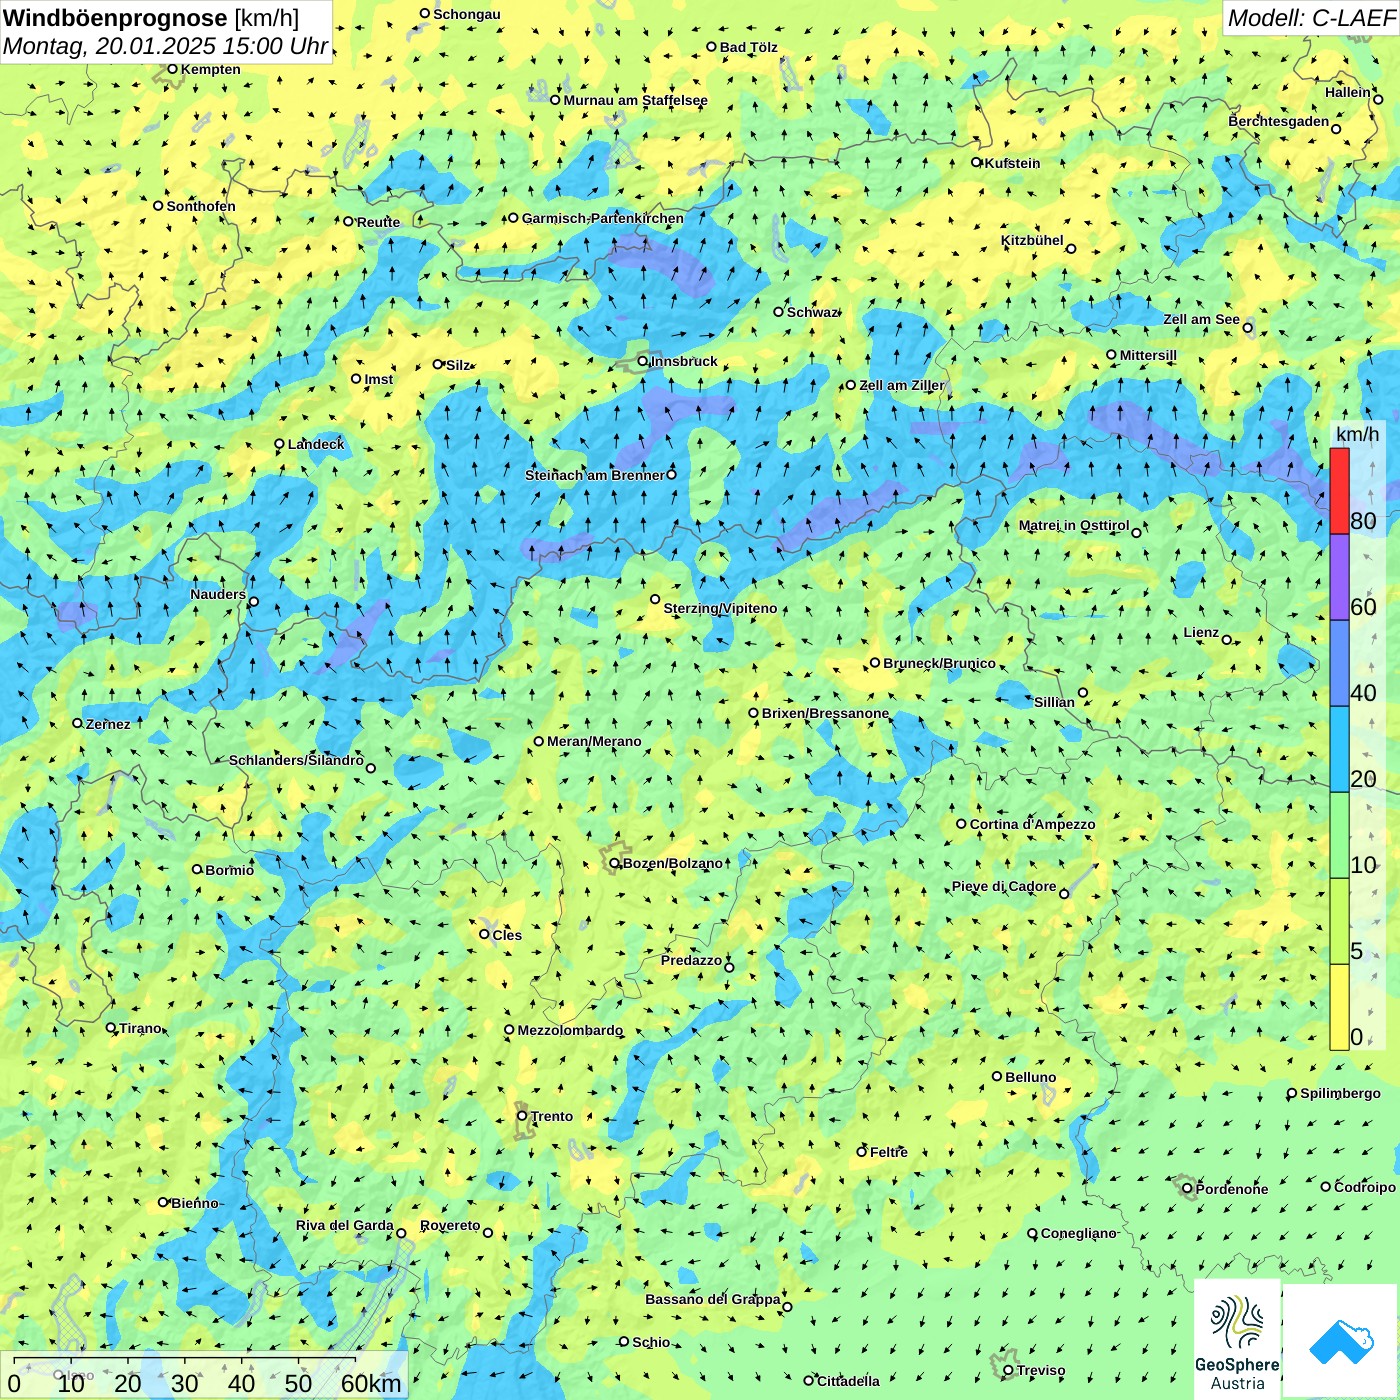Click the Feltre location marker
Screen dimensions: 1400x1400
(x=861, y=1152)
